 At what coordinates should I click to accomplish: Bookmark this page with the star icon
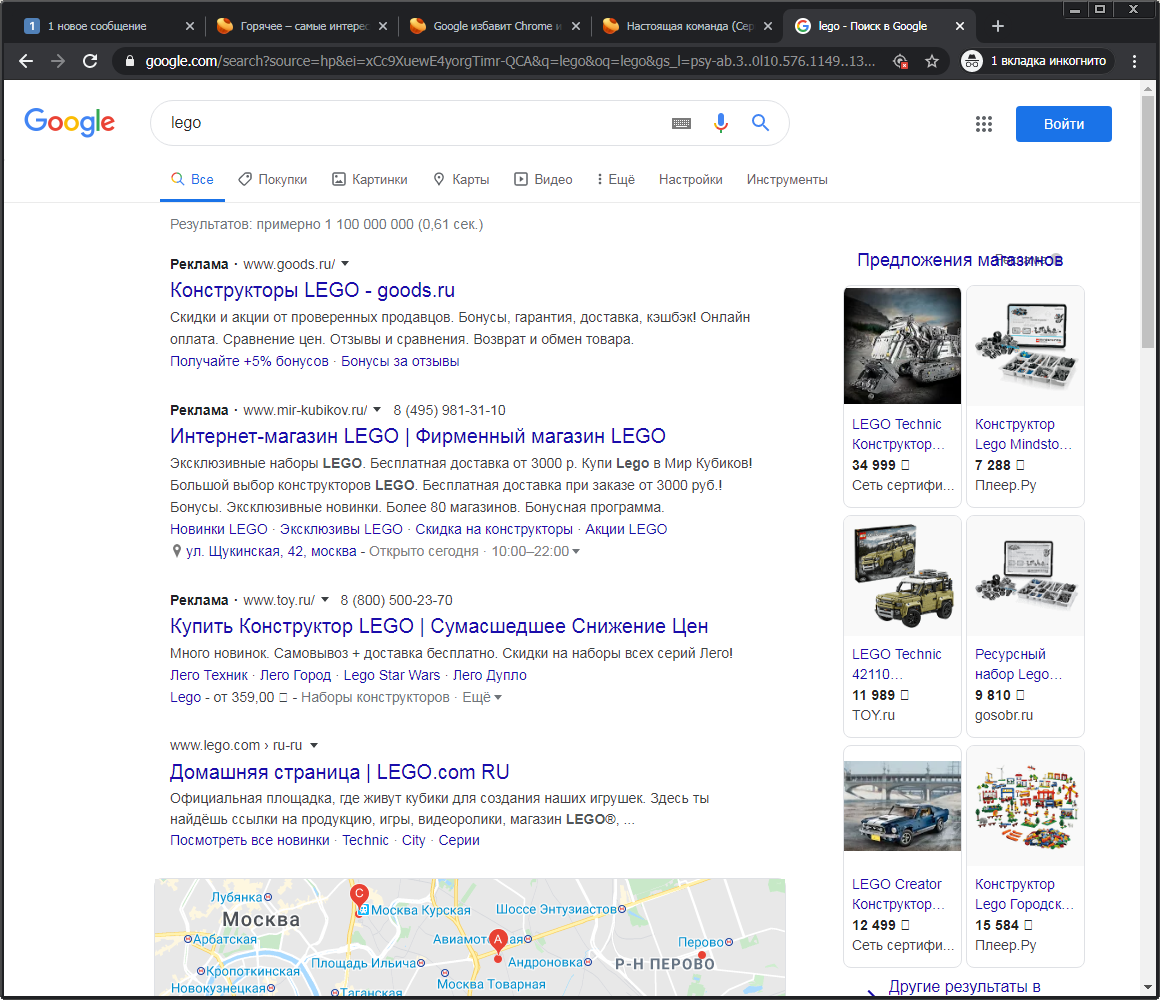932,61
